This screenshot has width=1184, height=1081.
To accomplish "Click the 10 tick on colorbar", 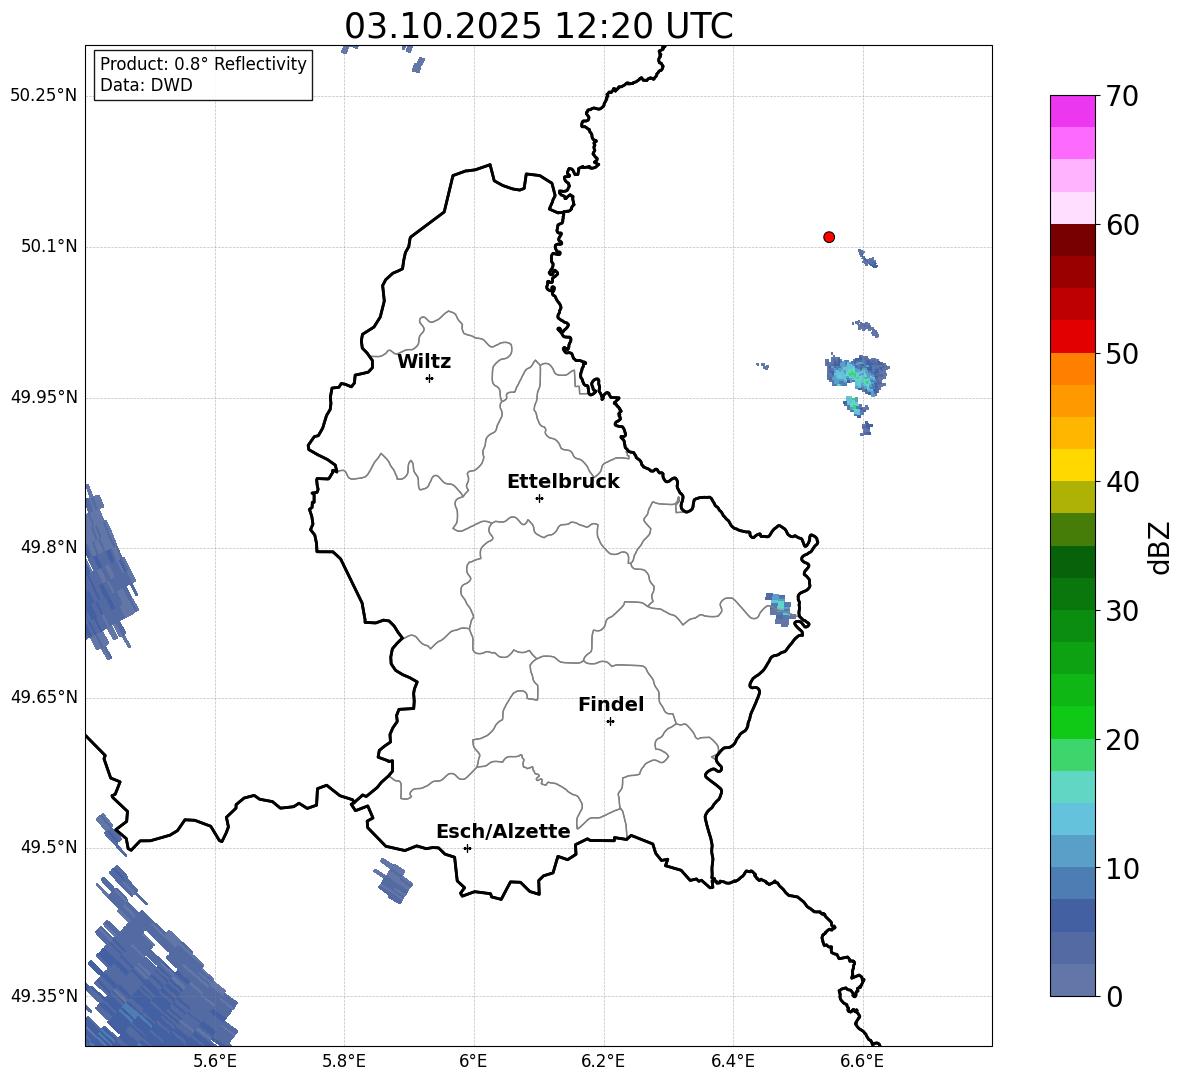I will pyautogui.click(x=1121, y=868).
